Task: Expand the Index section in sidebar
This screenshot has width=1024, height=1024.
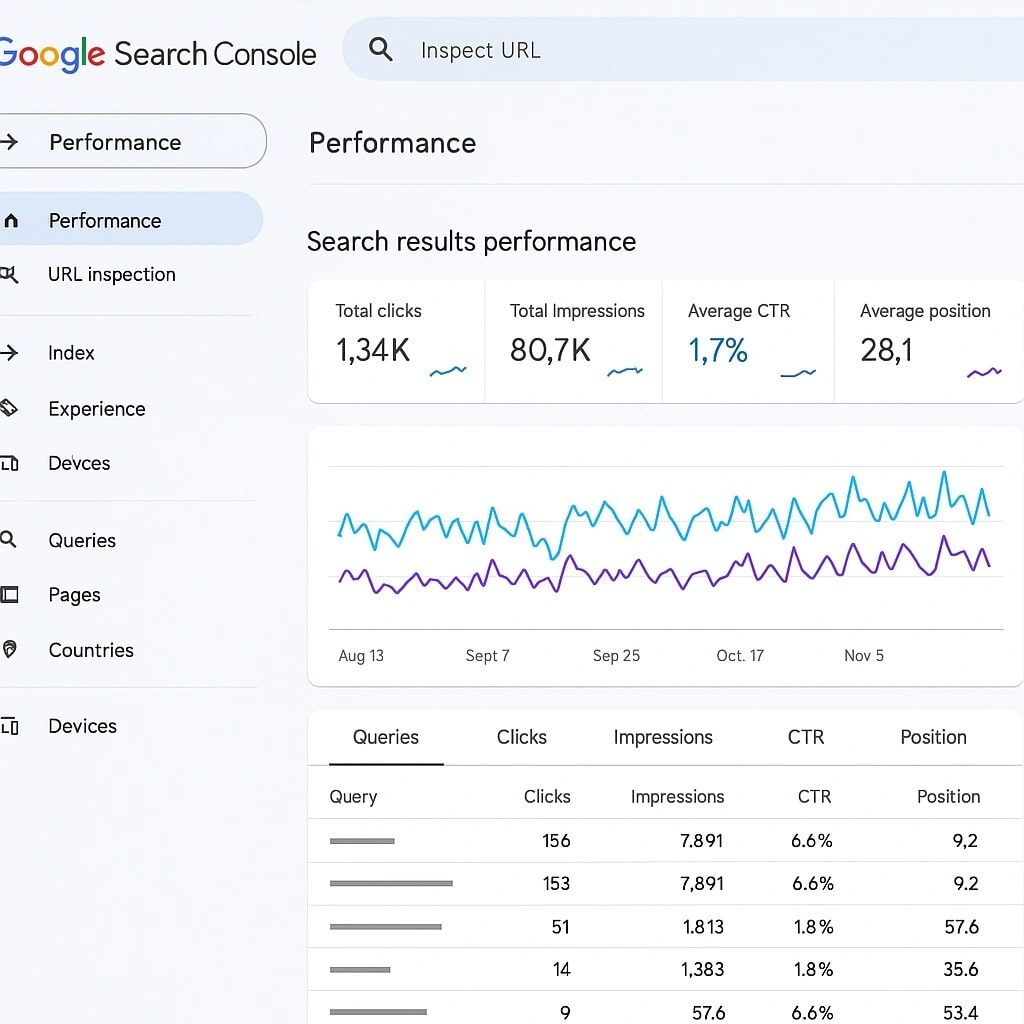Action: pos(71,353)
